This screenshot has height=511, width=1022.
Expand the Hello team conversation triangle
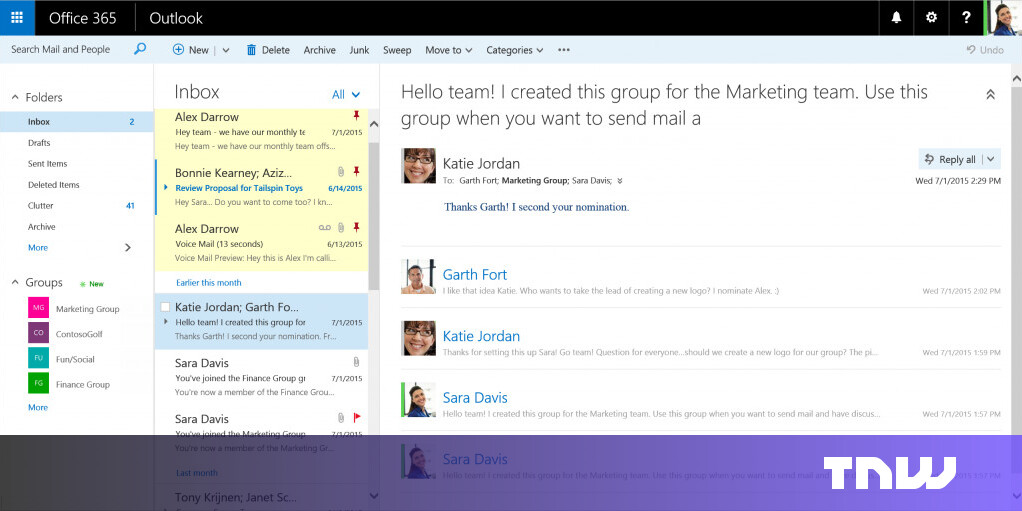click(x=166, y=322)
